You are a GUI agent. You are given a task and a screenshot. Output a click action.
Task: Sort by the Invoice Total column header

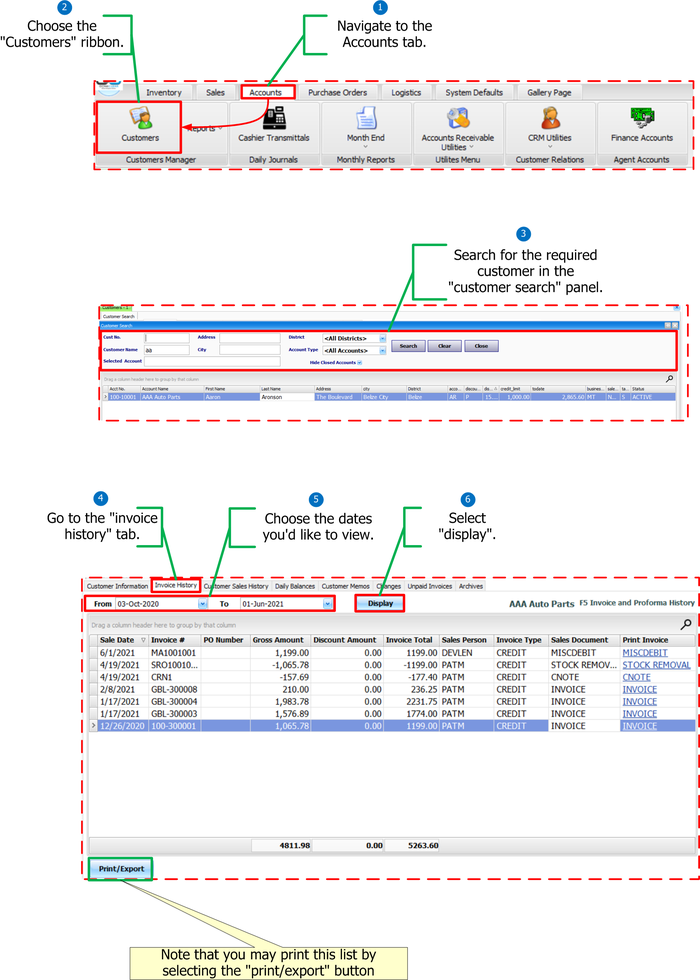(x=411, y=640)
